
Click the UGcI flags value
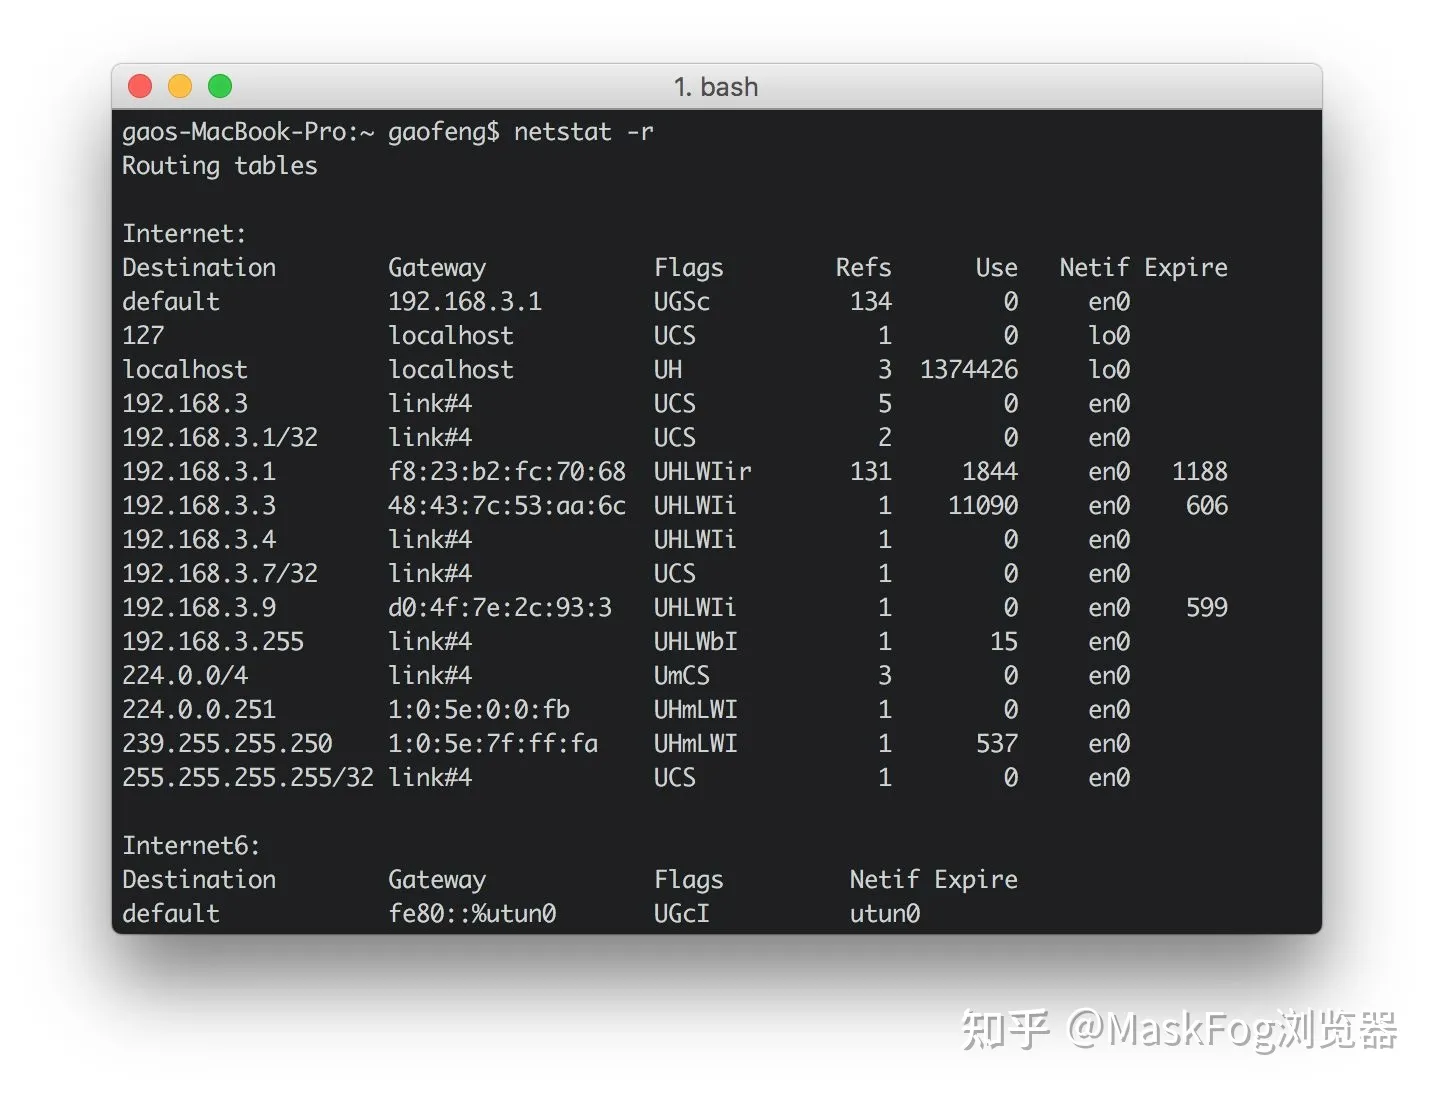(682, 914)
